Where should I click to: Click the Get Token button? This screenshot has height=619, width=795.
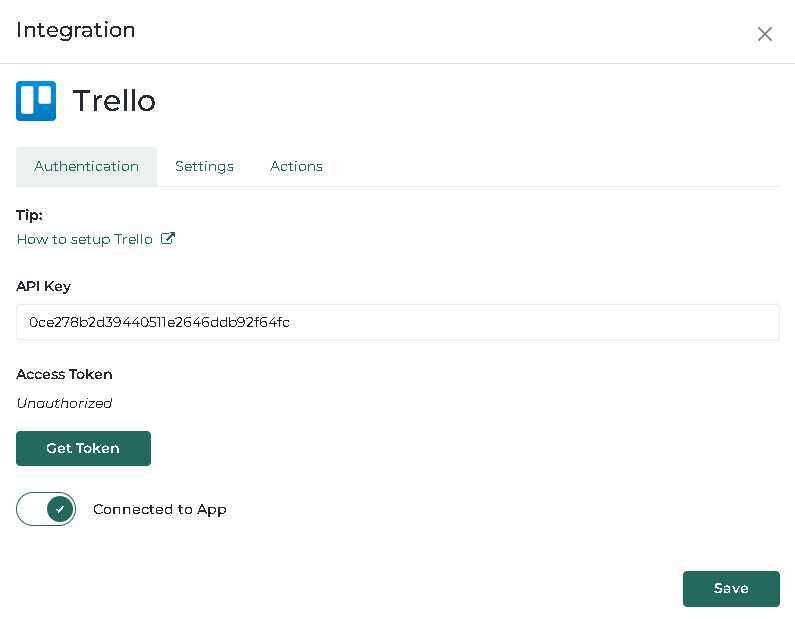click(x=83, y=448)
